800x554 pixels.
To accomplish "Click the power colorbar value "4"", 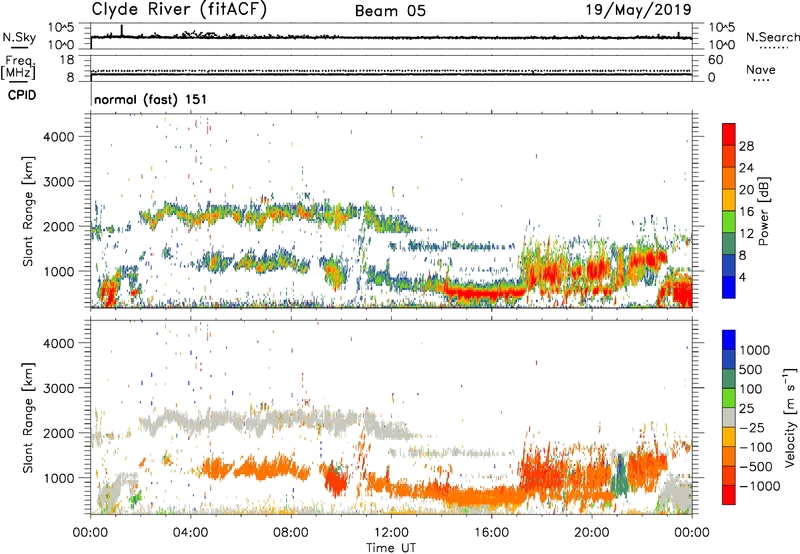I will [743, 278].
